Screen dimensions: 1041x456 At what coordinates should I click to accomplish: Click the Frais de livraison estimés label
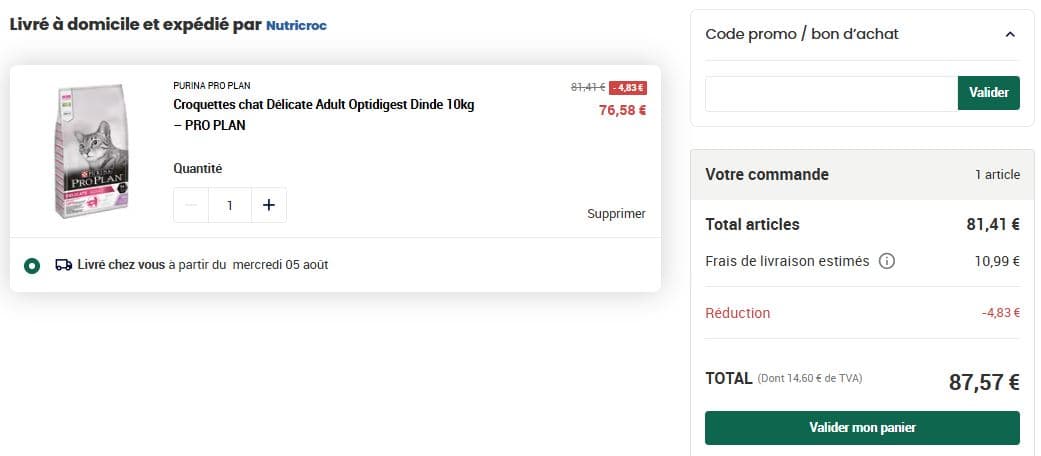tap(787, 262)
